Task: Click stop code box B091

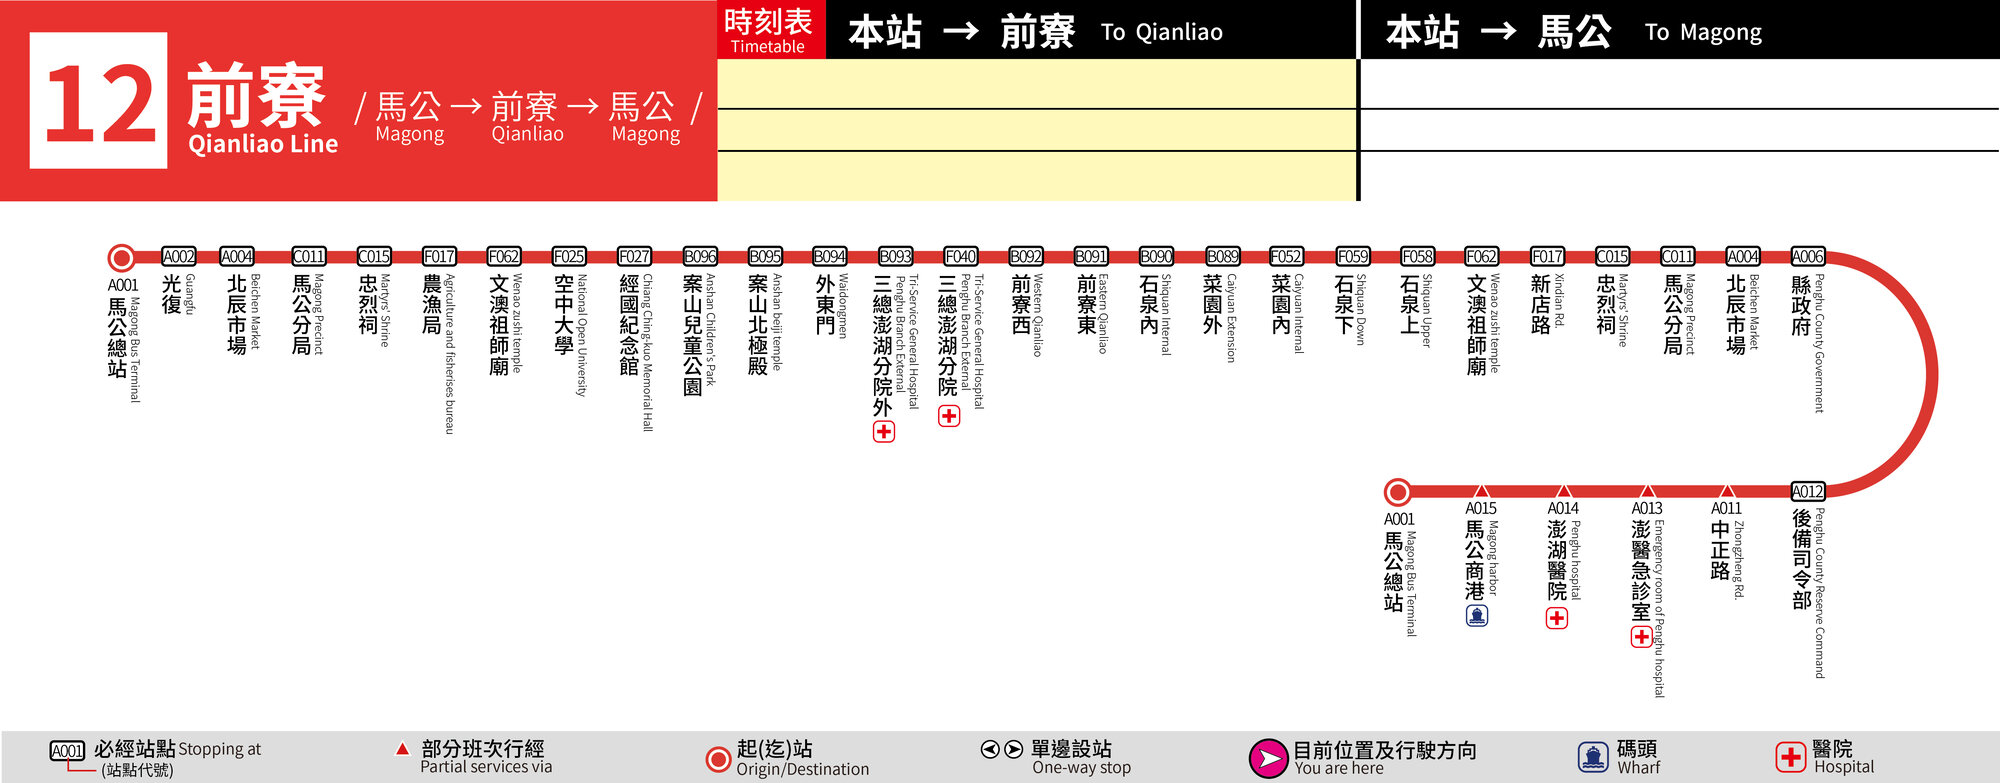Action: [1091, 257]
